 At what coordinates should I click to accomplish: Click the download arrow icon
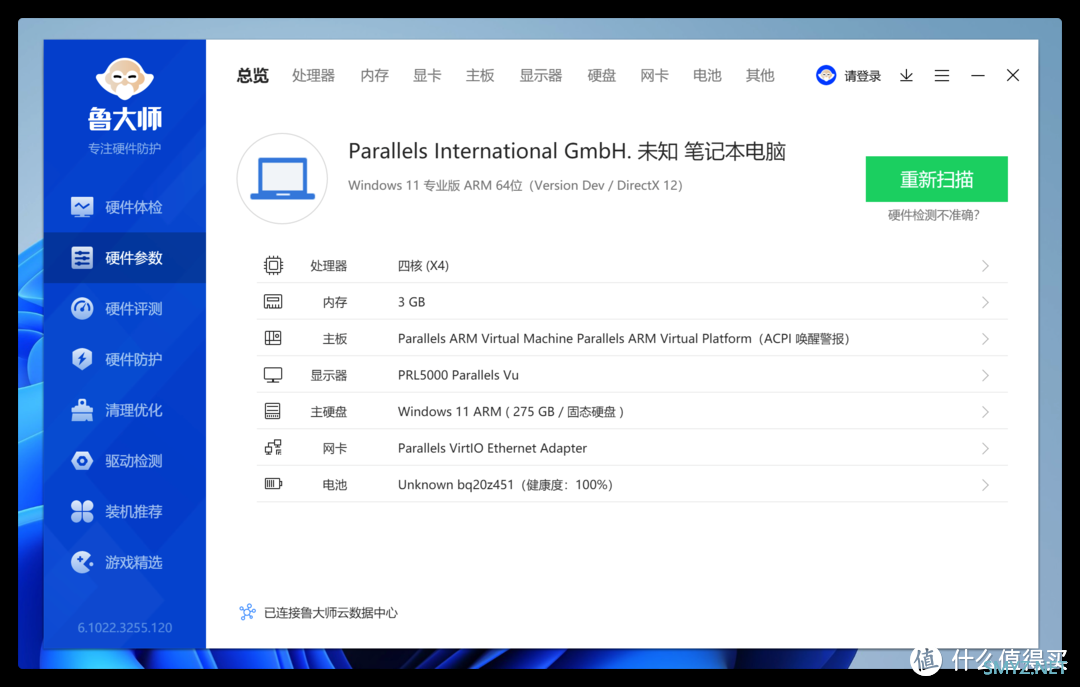[906, 76]
